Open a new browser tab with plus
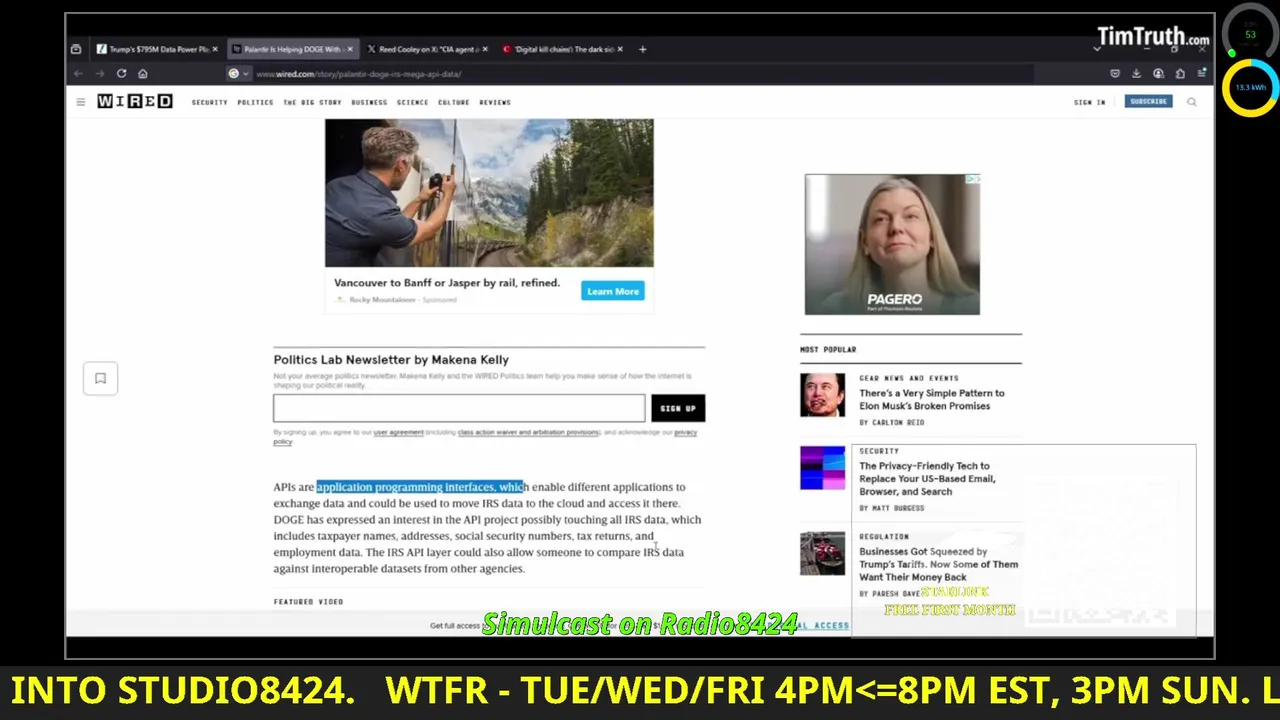 [643, 49]
